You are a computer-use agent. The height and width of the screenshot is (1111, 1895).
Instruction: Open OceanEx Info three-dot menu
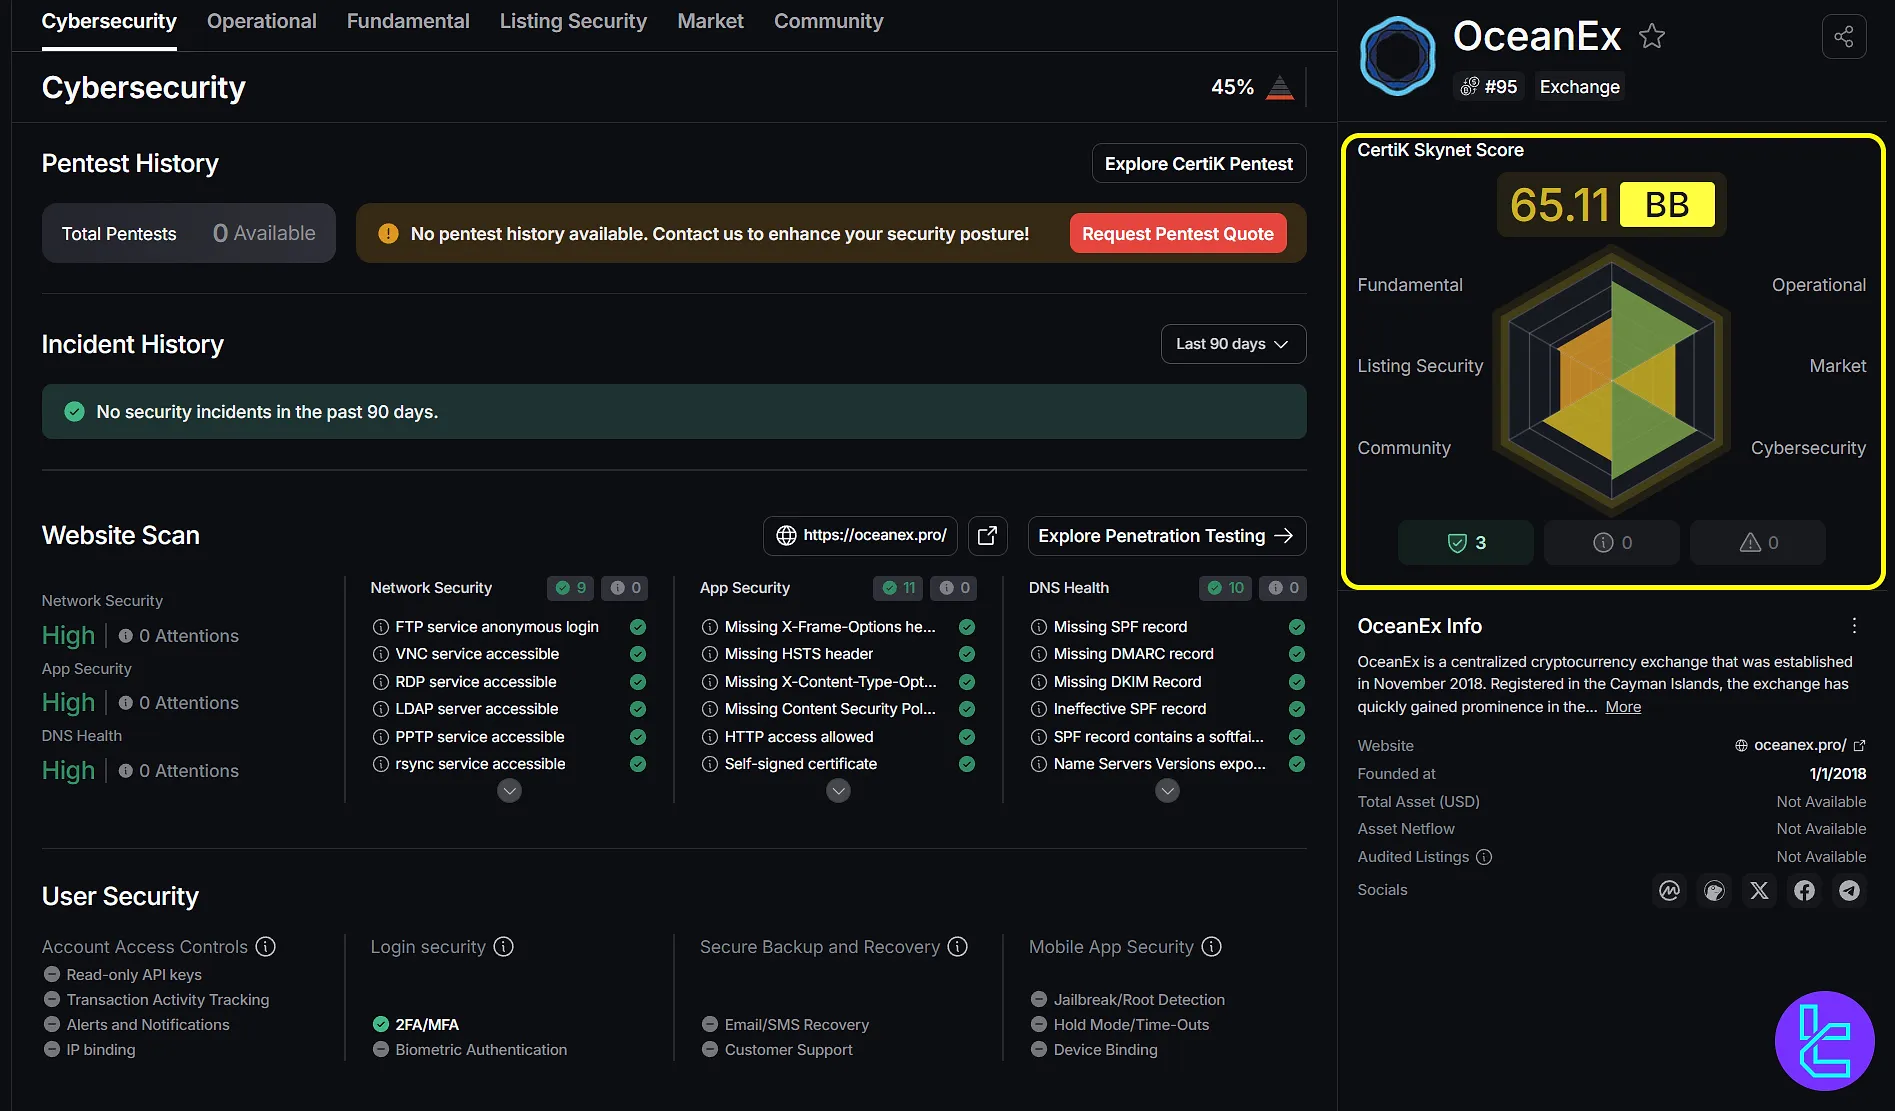tap(1854, 626)
